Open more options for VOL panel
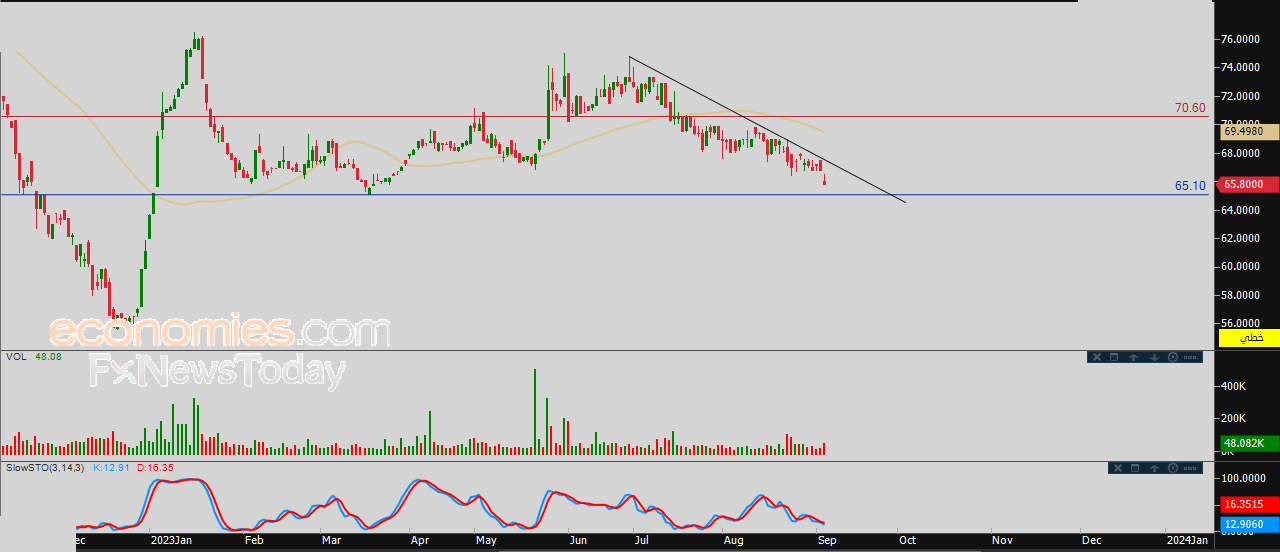This screenshot has width=1280, height=552. 1190,357
